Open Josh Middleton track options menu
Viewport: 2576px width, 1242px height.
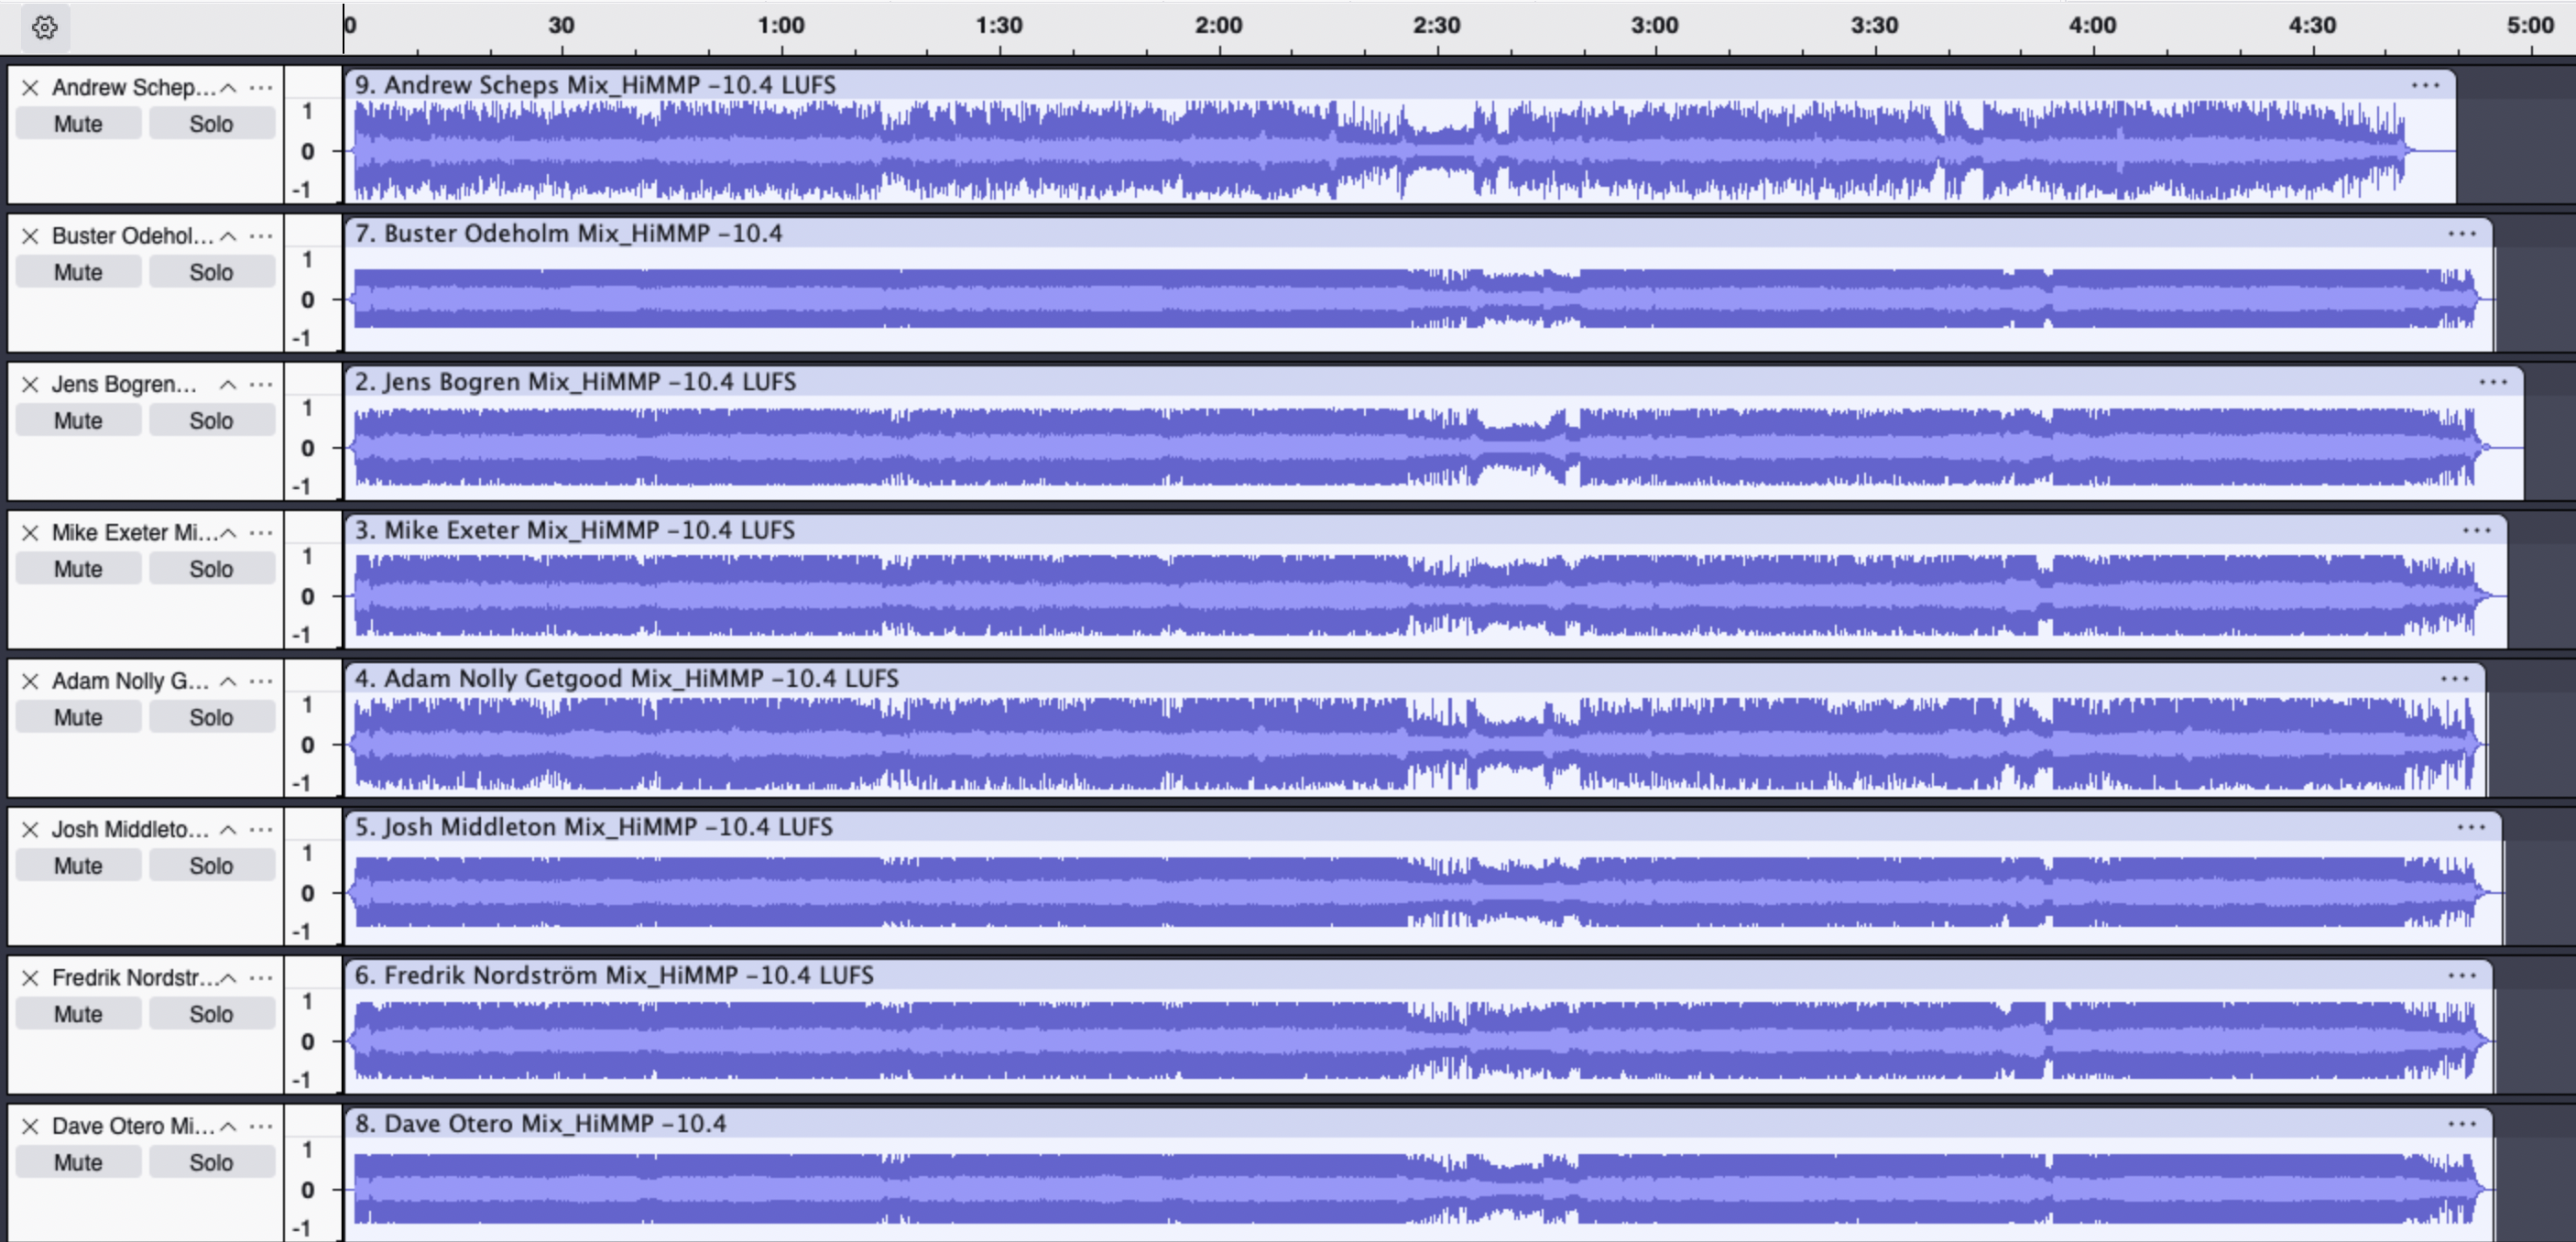click(261, 830)
